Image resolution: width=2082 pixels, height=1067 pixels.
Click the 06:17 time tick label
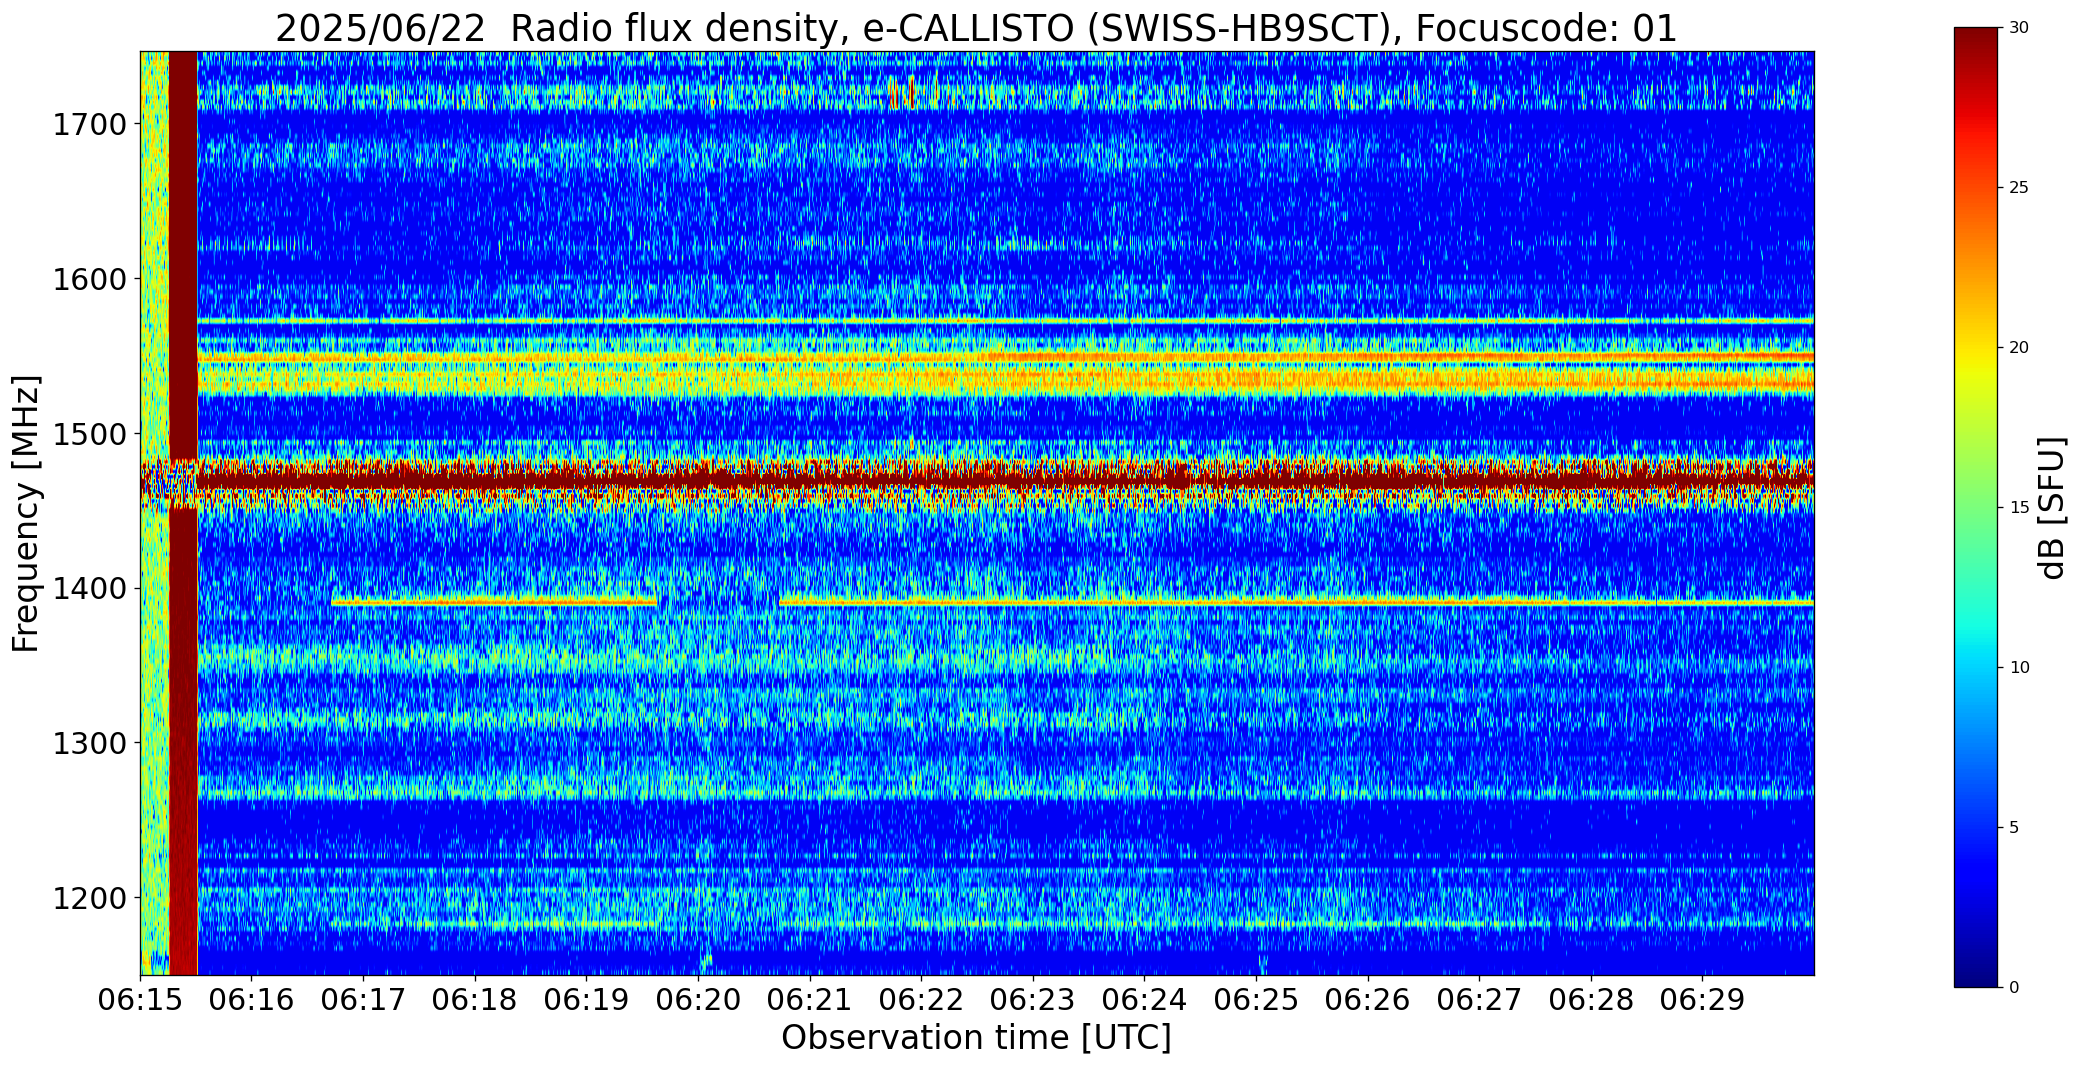pyautogui.click(x=363, y=1000)
